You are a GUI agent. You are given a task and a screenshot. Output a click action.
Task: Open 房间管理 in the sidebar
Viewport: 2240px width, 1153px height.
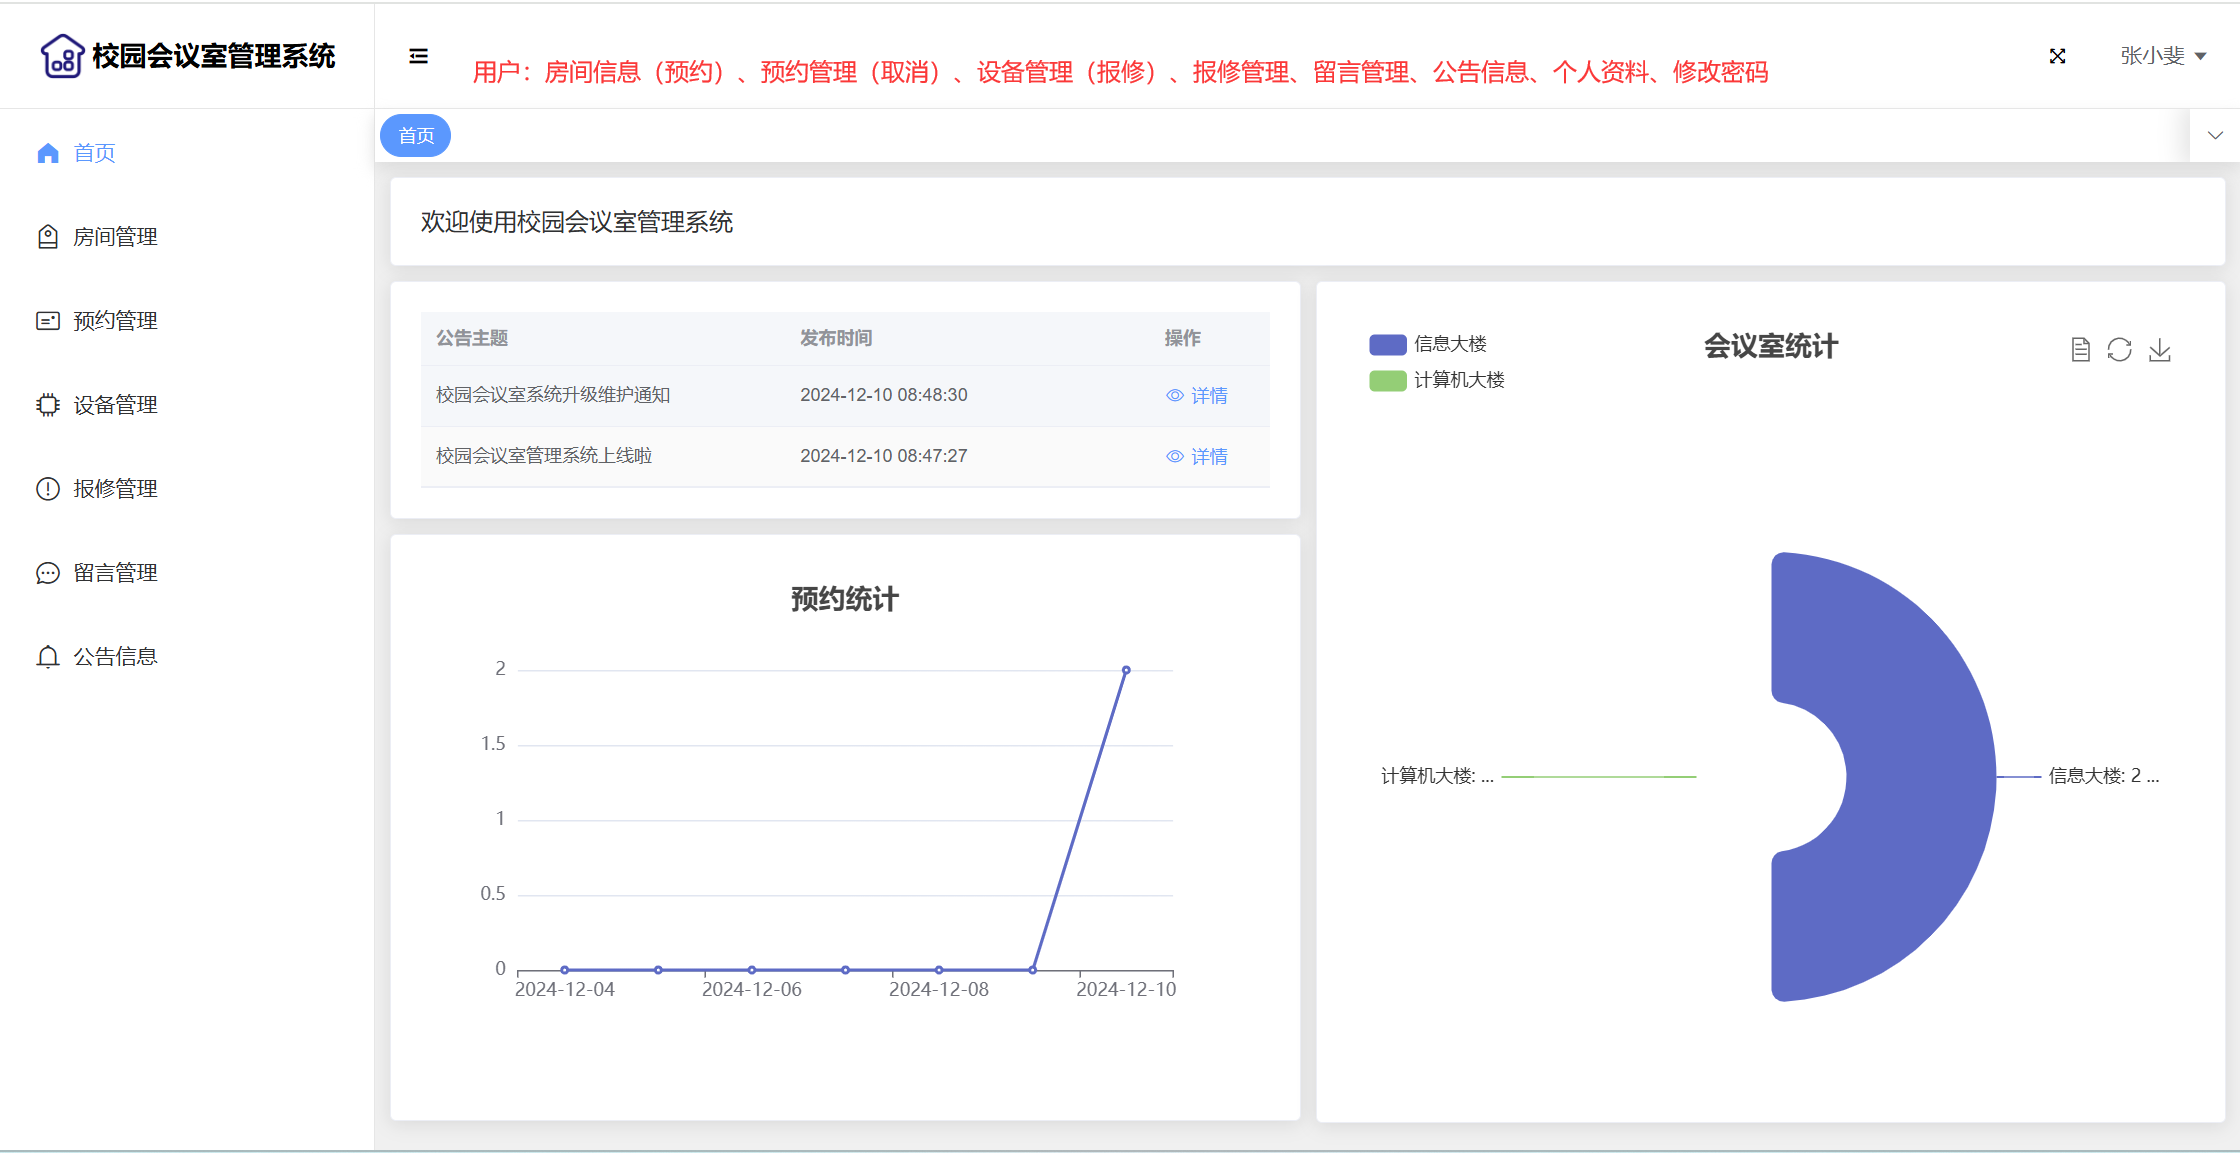pos(115,237)
